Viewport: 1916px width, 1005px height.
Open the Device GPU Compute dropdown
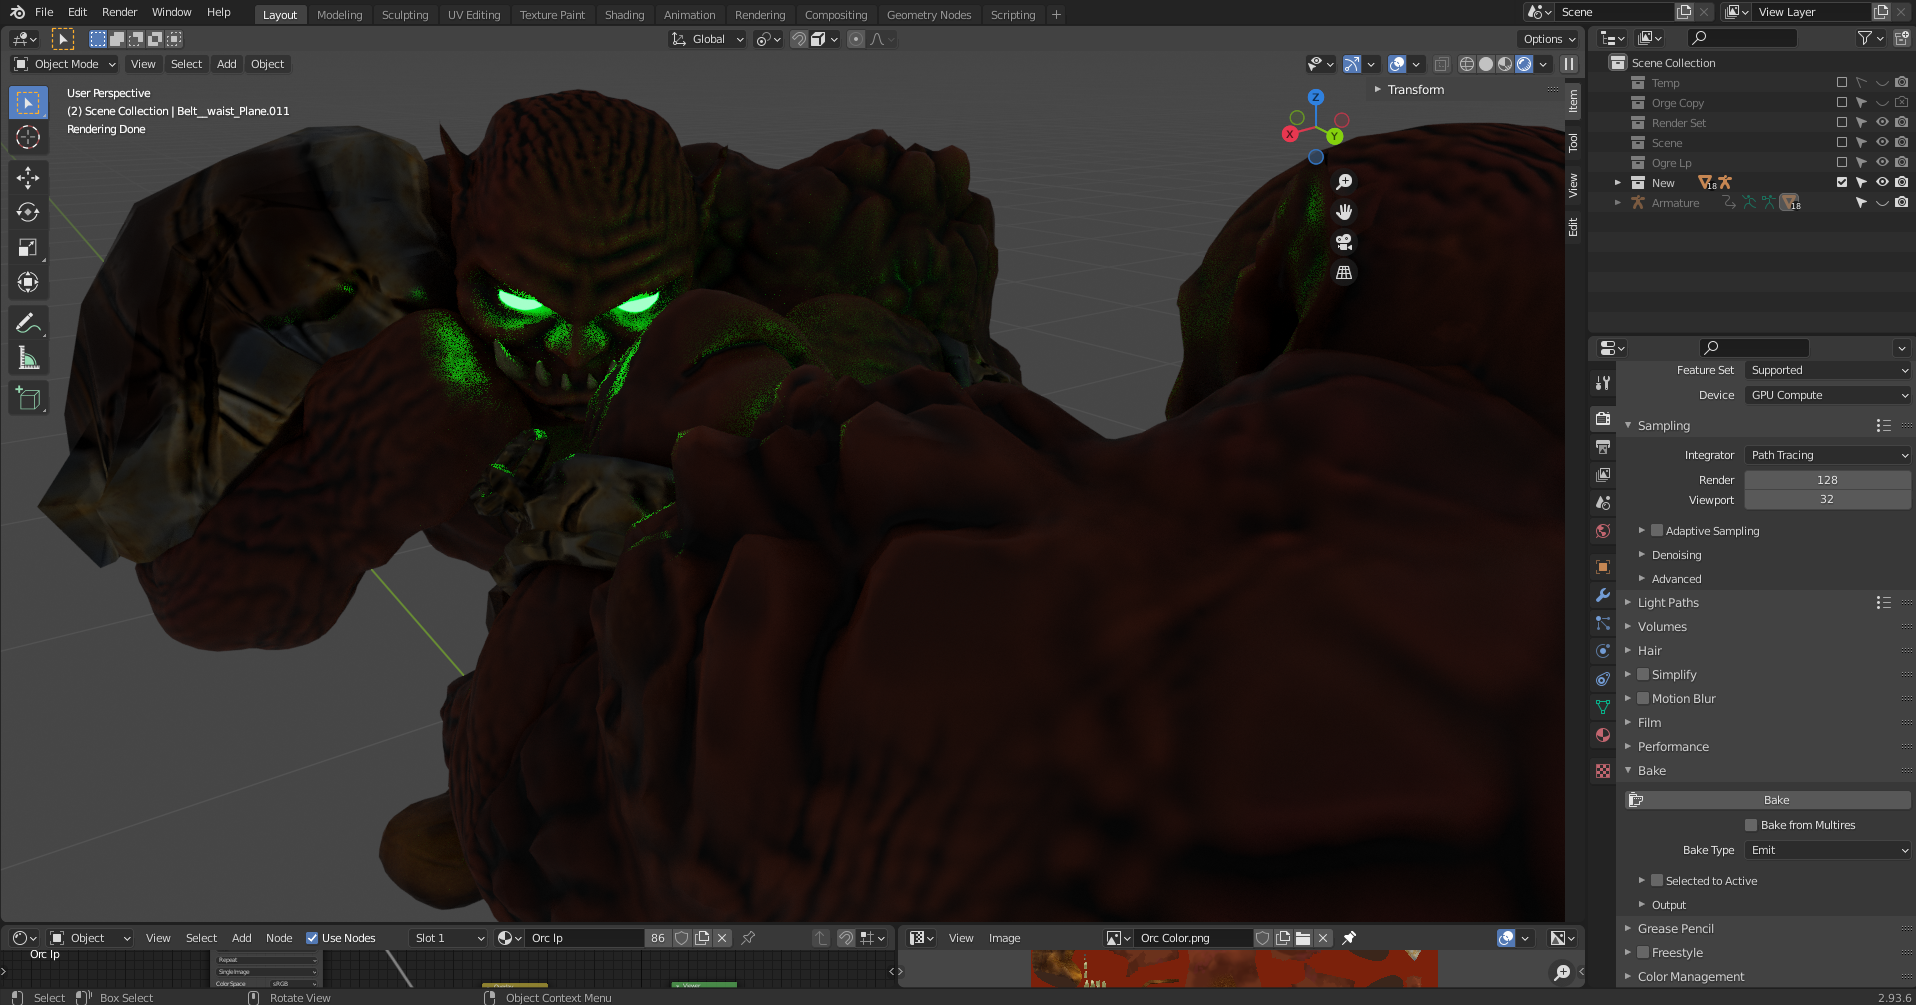[x=1828, y=395]
